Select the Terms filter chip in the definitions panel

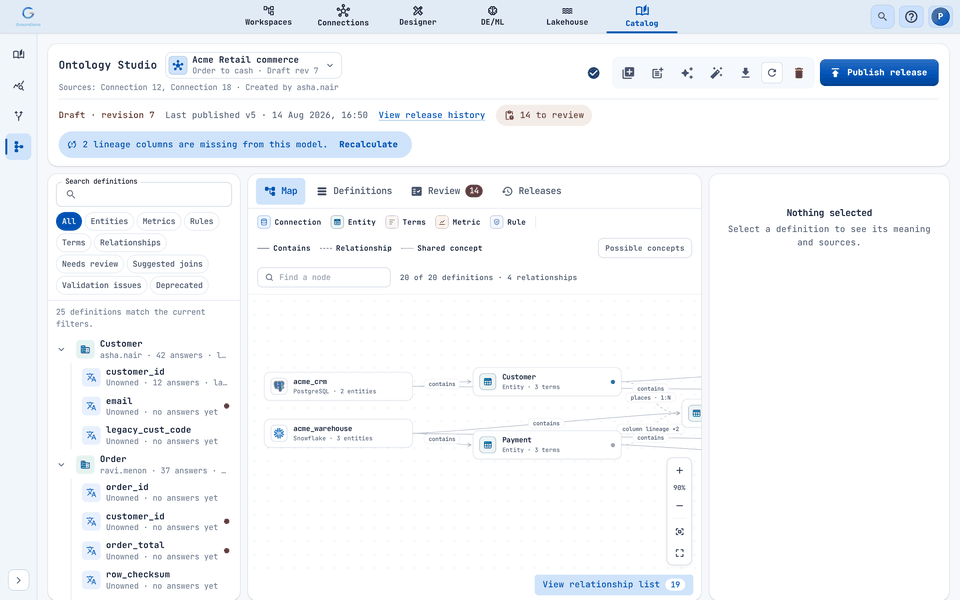pyautogui.click(x=73, y=242)
